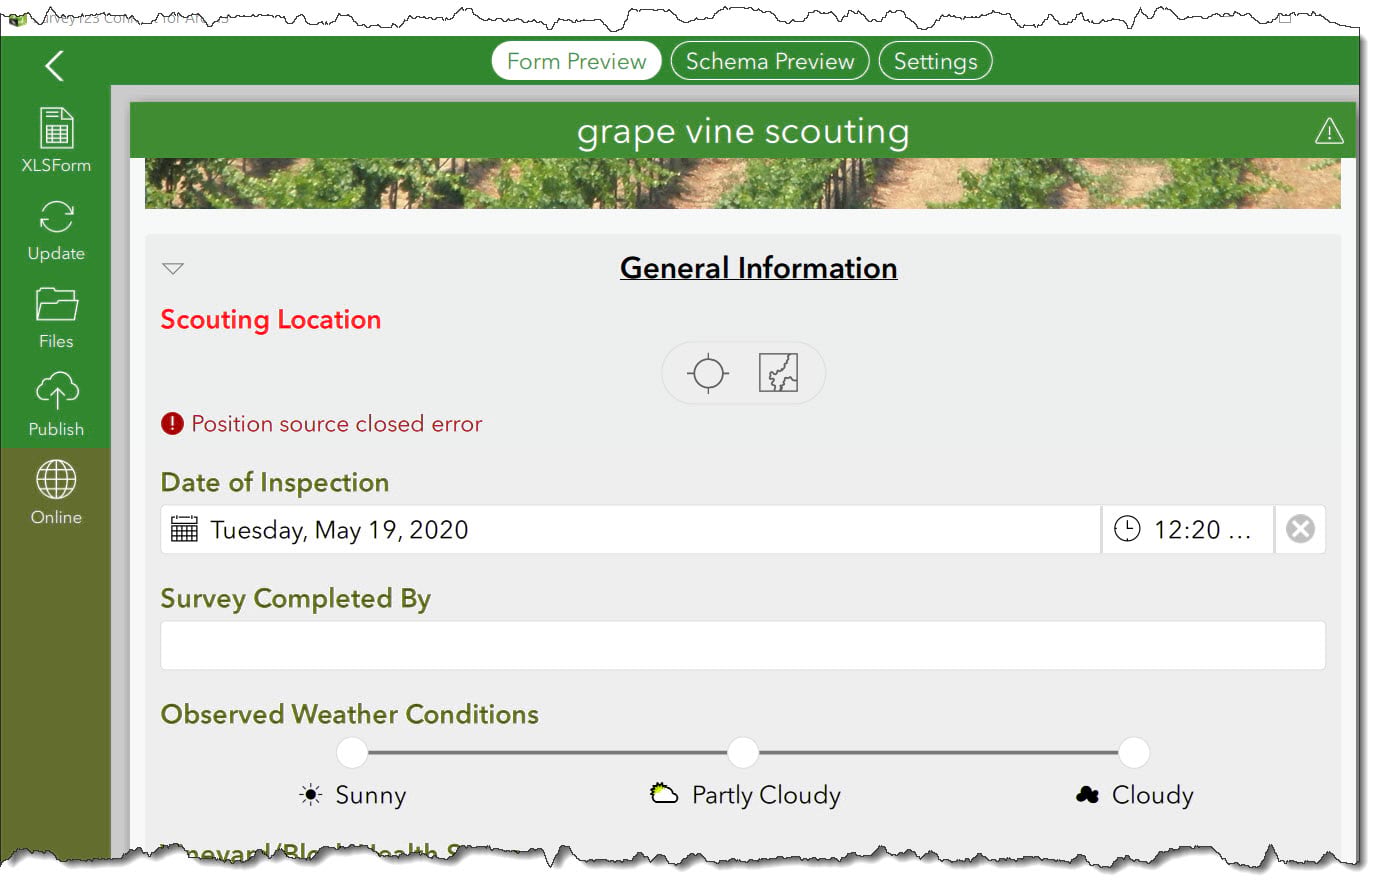
Task: Click the sun icon beside Sunny
Action: tap(311, 795)
